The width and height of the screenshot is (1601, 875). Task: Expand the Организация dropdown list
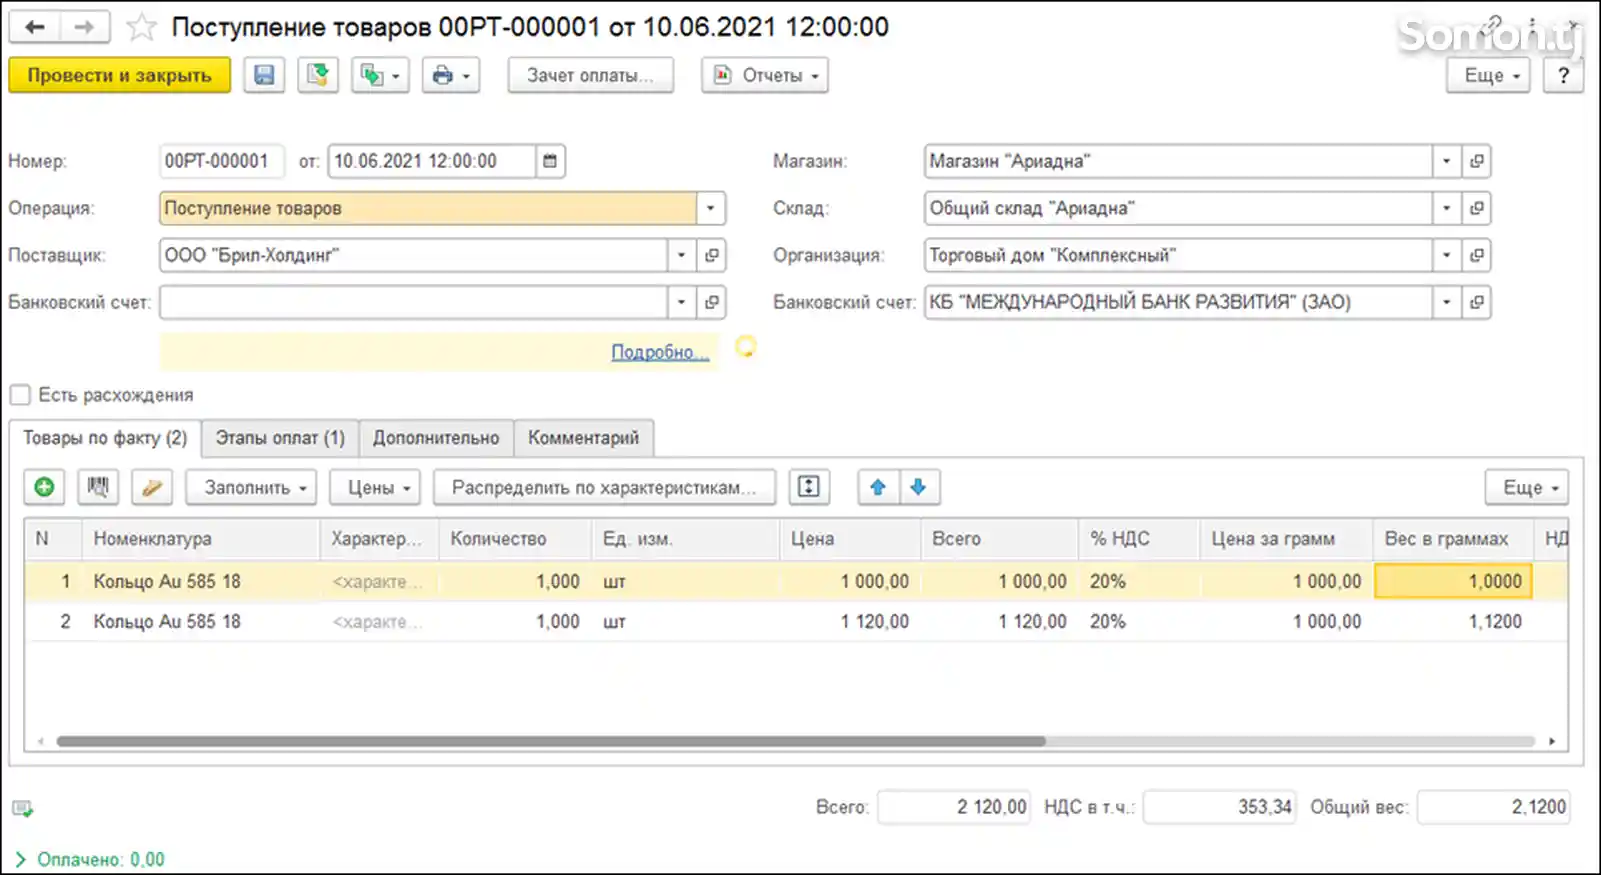(x=1446, y=255)
